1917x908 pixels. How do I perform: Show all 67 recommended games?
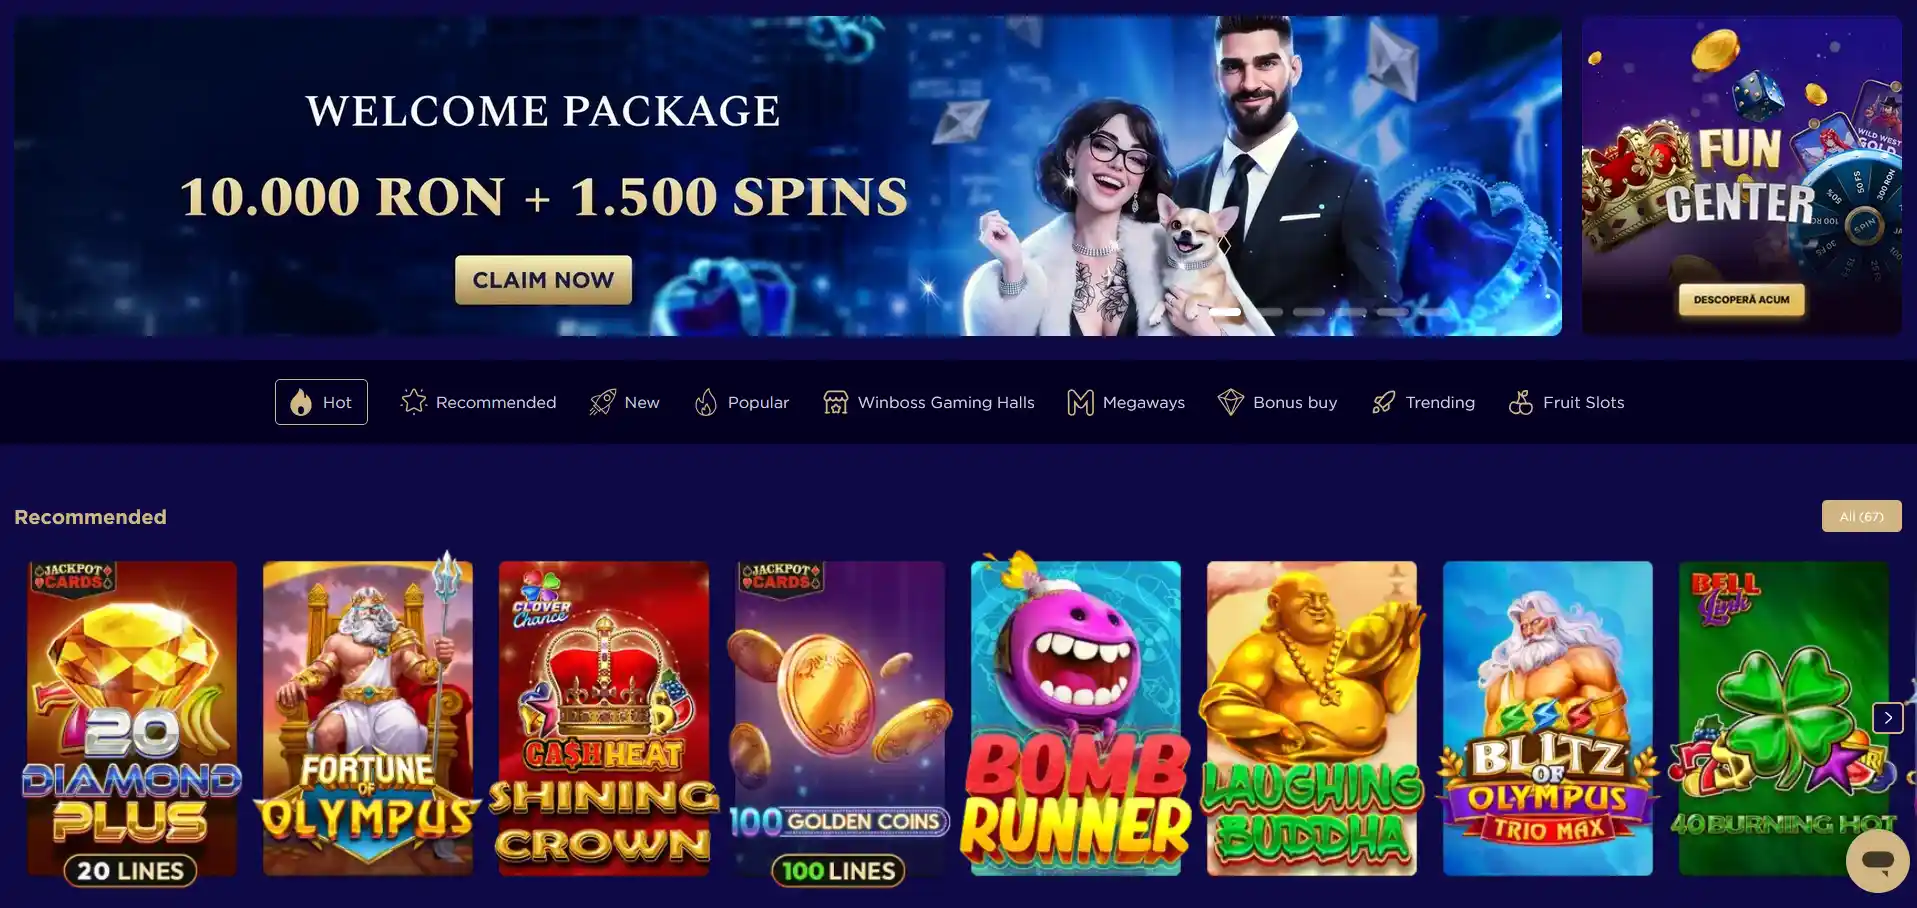tap(1861, 516)
